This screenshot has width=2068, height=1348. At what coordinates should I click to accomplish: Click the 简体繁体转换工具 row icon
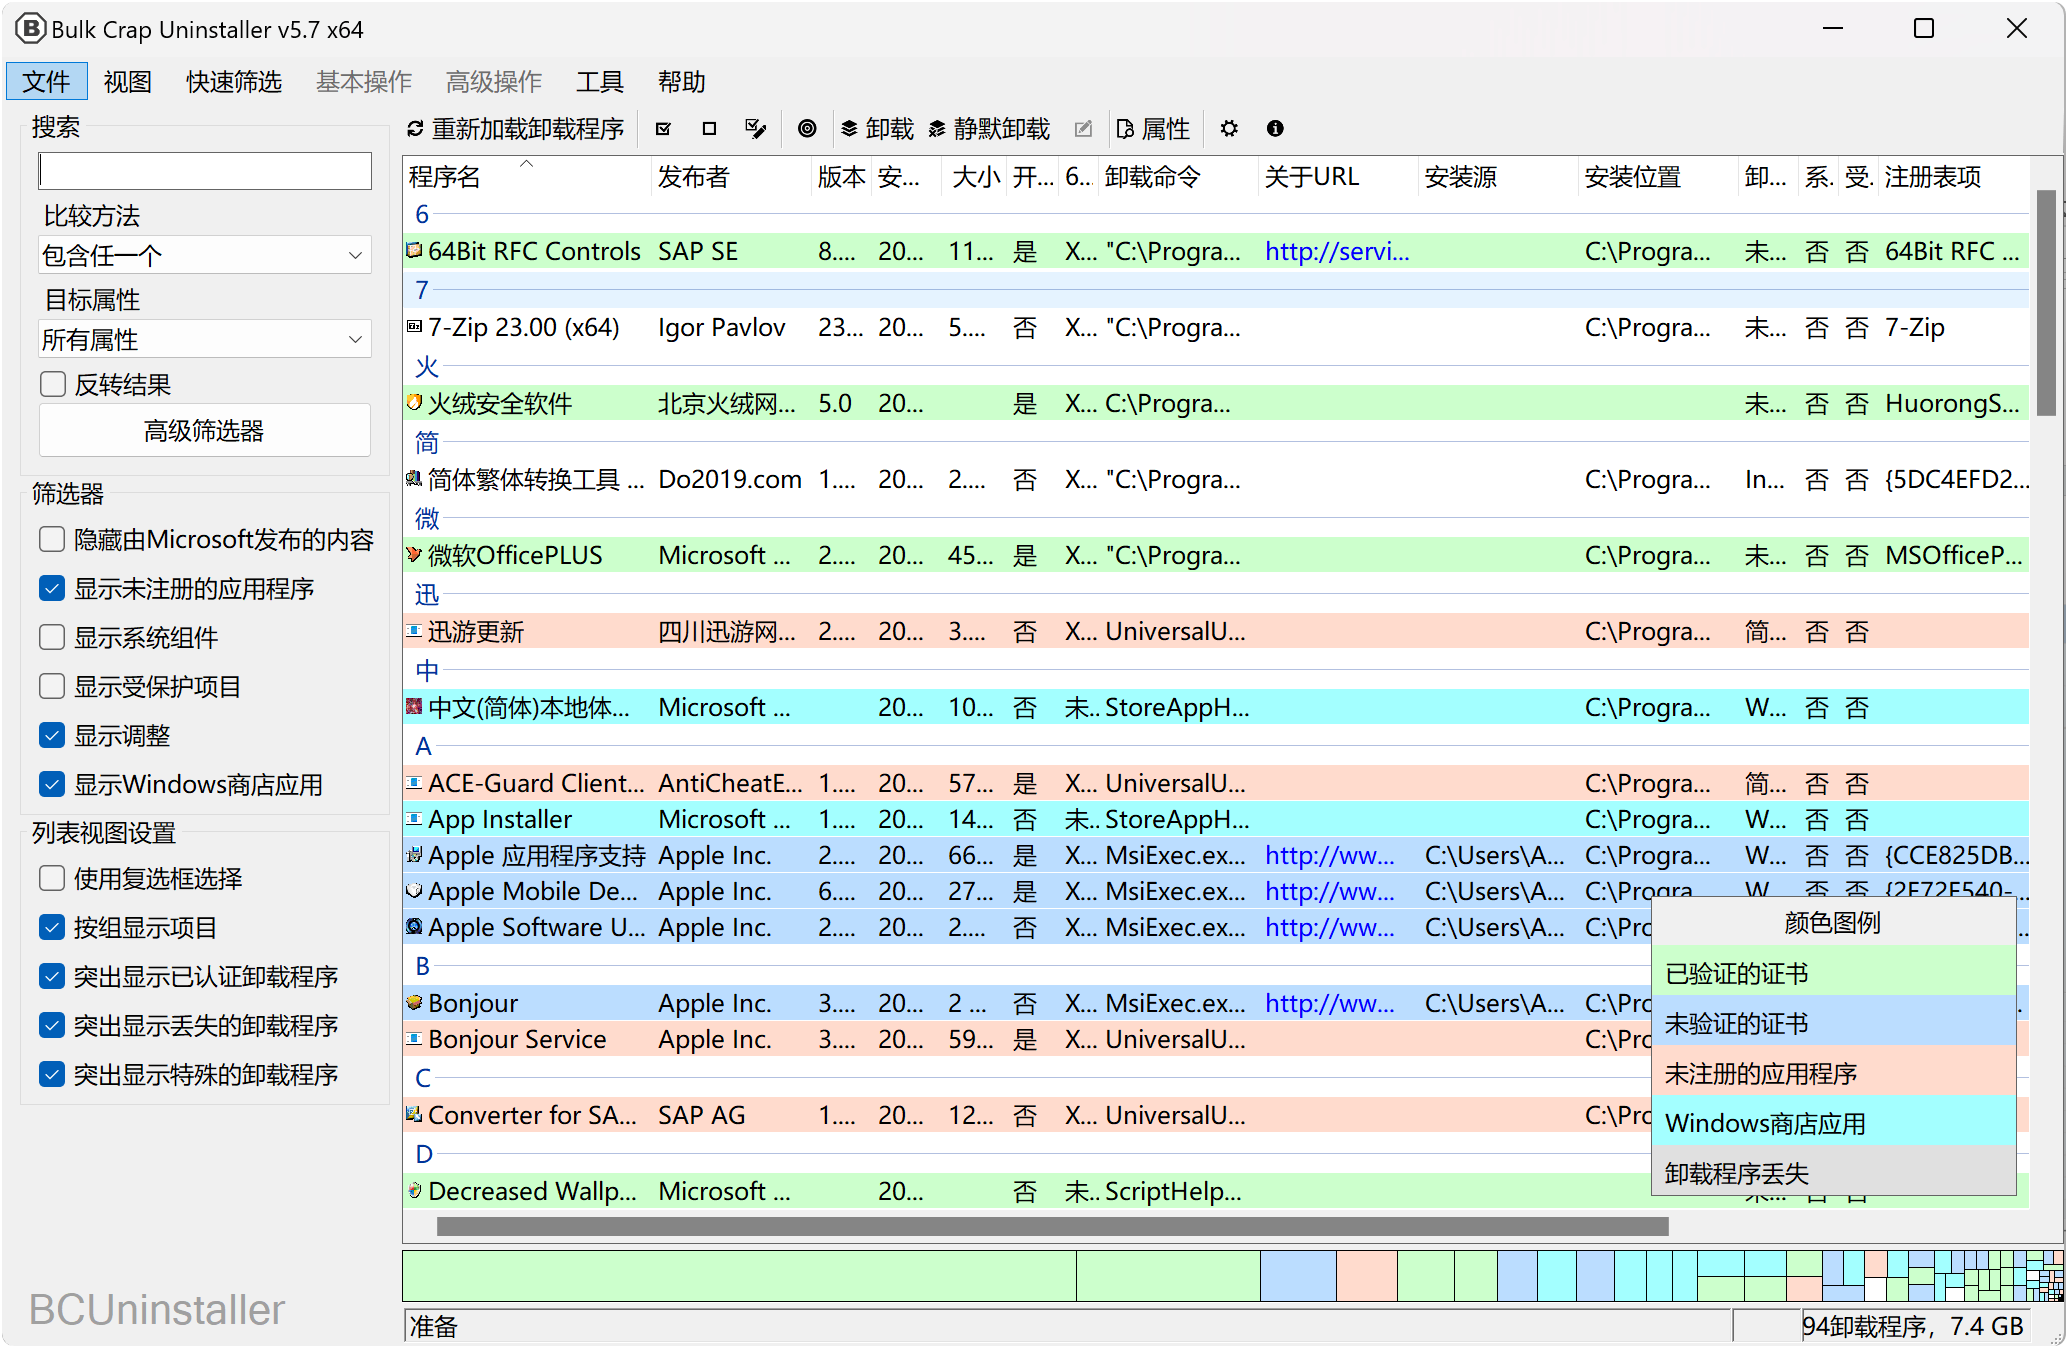click(x=414, y=479)
